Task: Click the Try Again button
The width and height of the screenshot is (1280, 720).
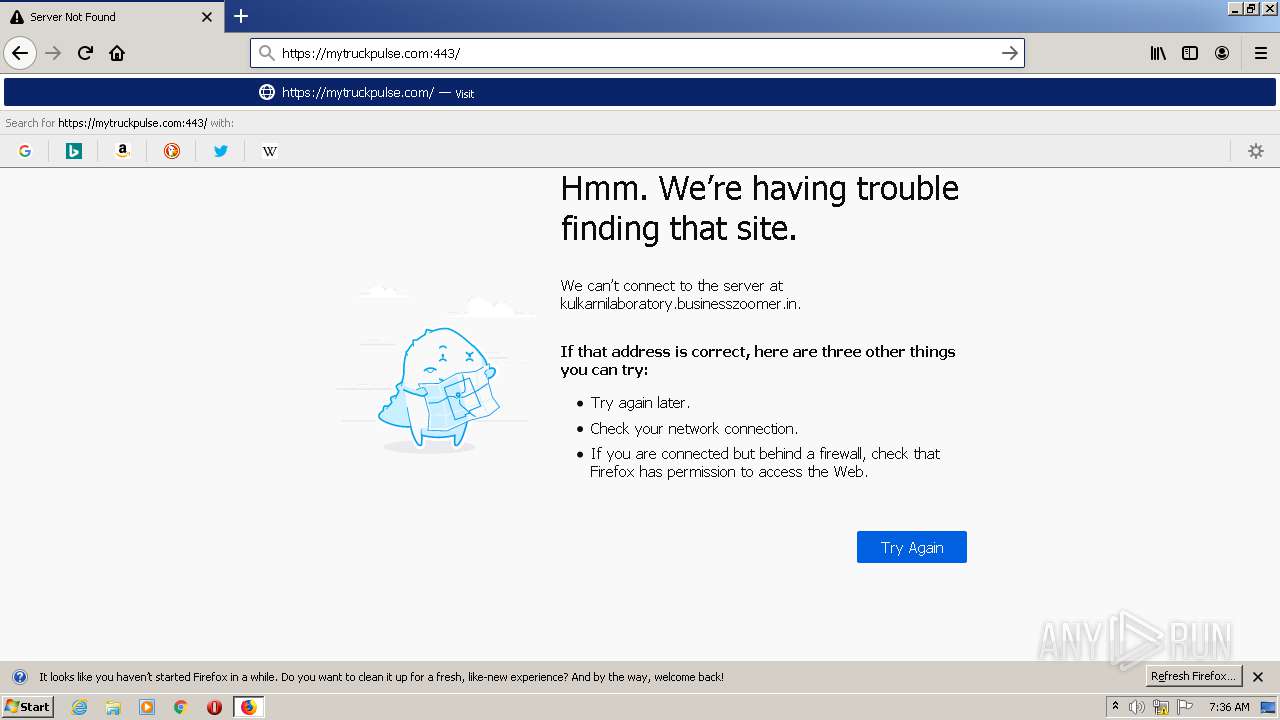Action: point(912,547)
